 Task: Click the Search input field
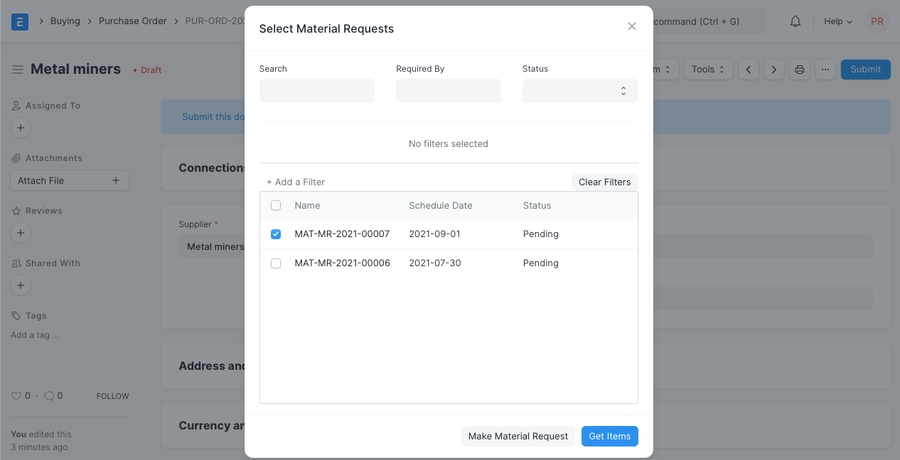click(x=316, y=91)
